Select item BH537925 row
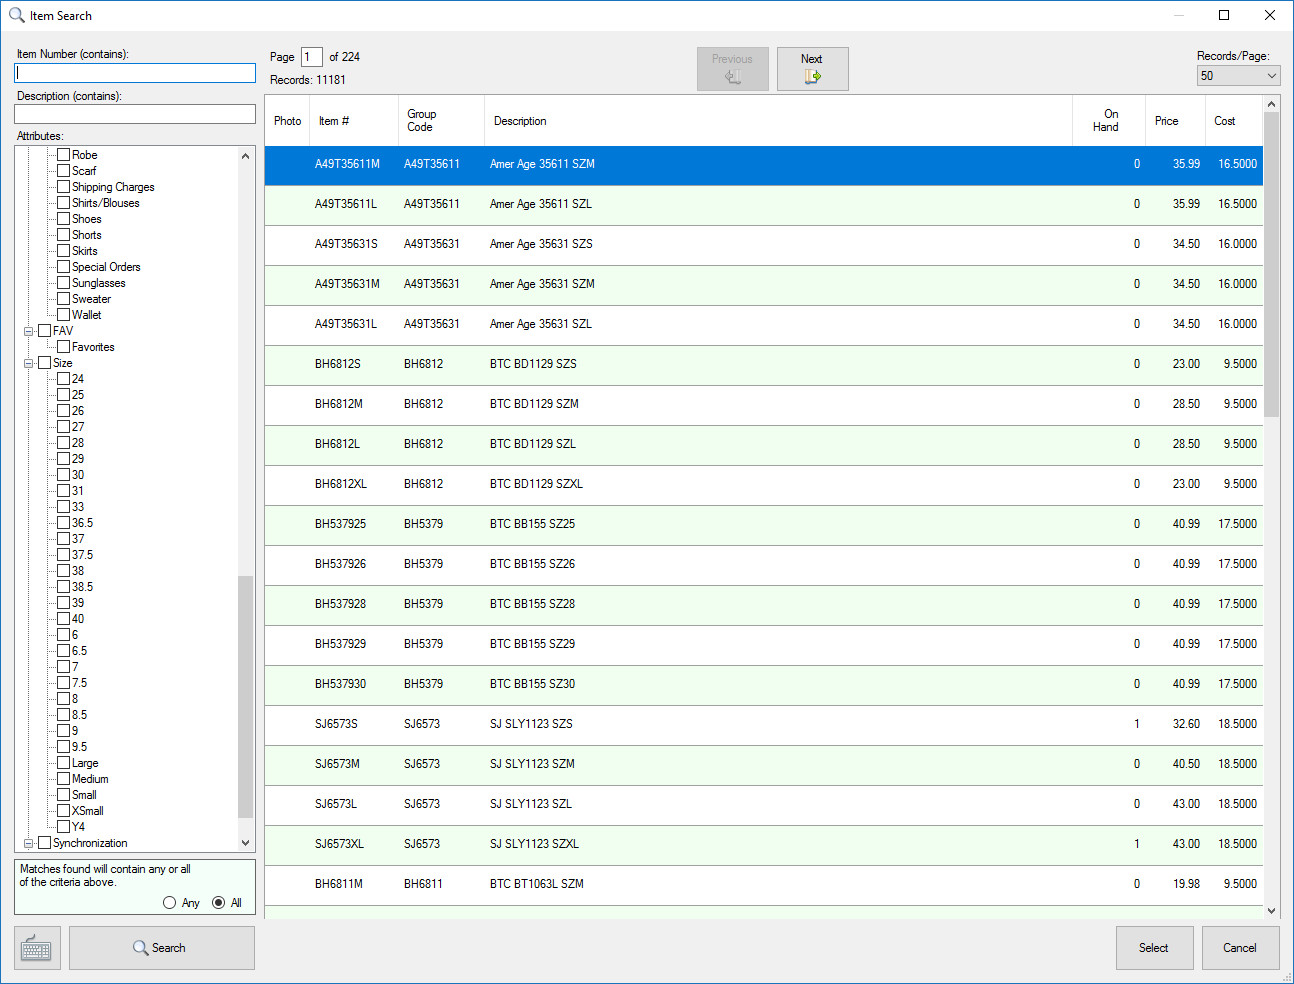 764,524
